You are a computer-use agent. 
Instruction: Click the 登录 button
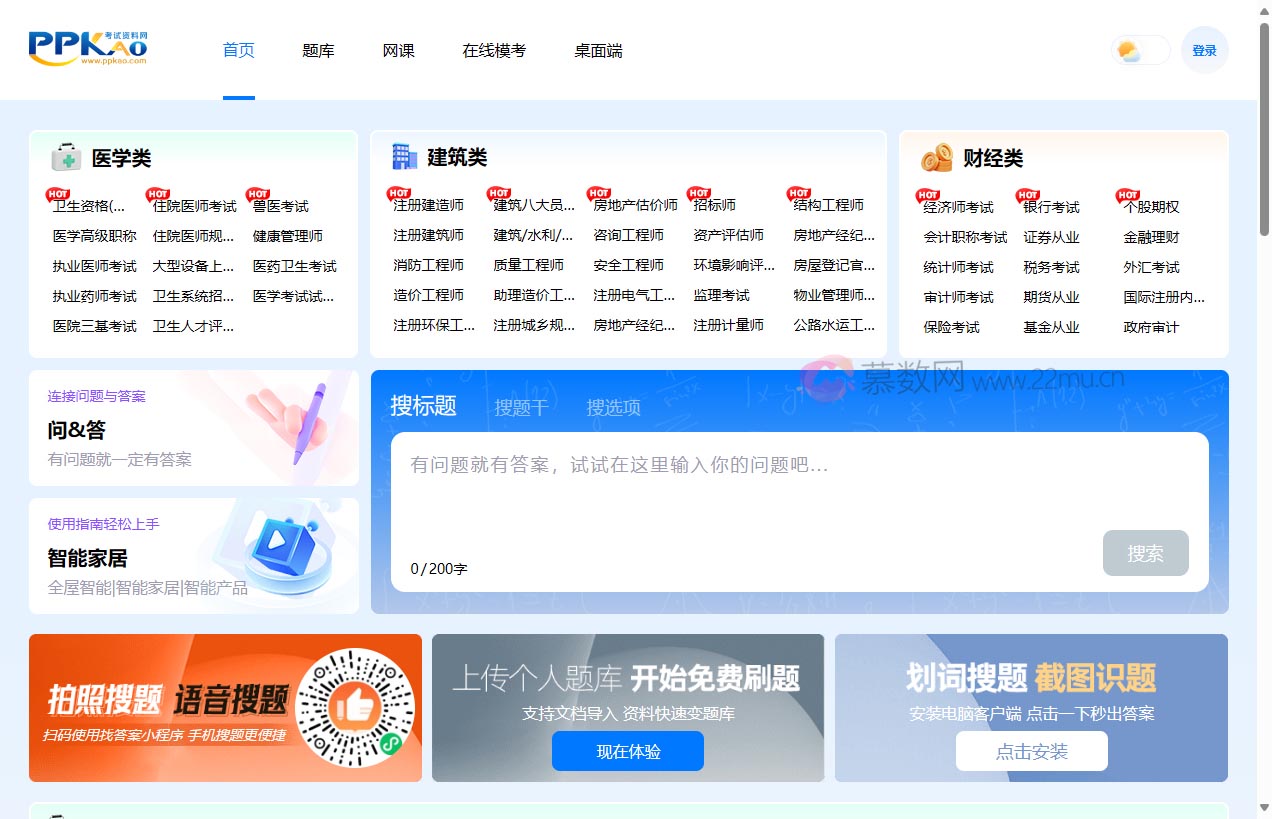click(x=1204, y=49)
